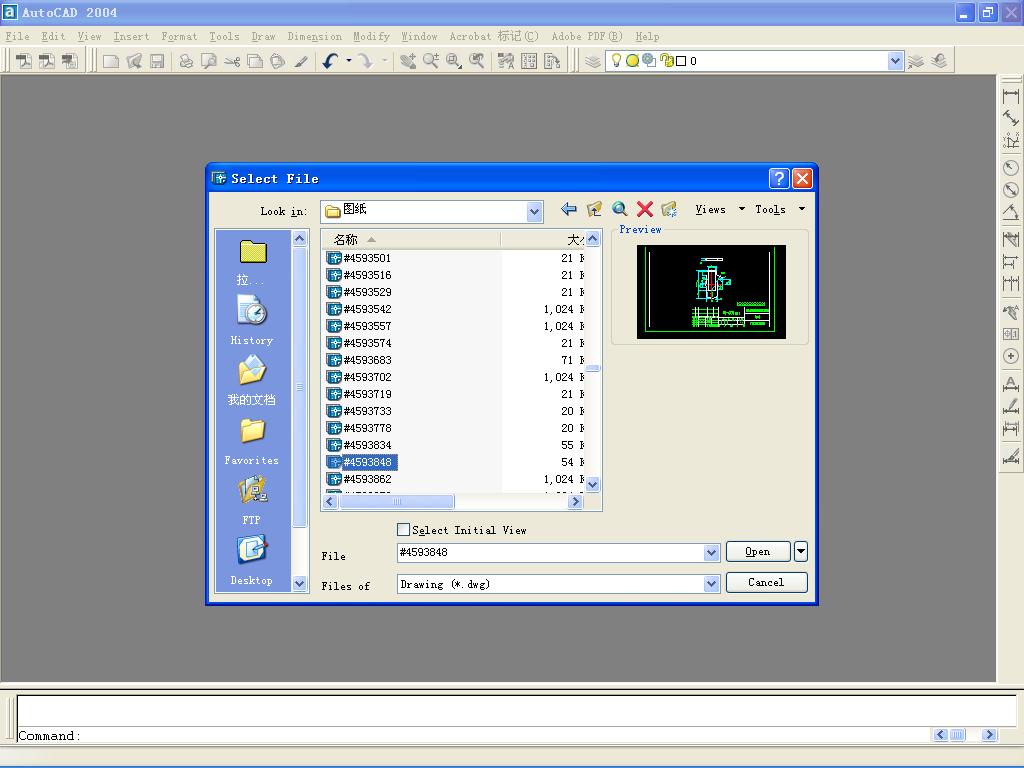
Task: Open the Modify menu
Action: (x=371, y=37)
